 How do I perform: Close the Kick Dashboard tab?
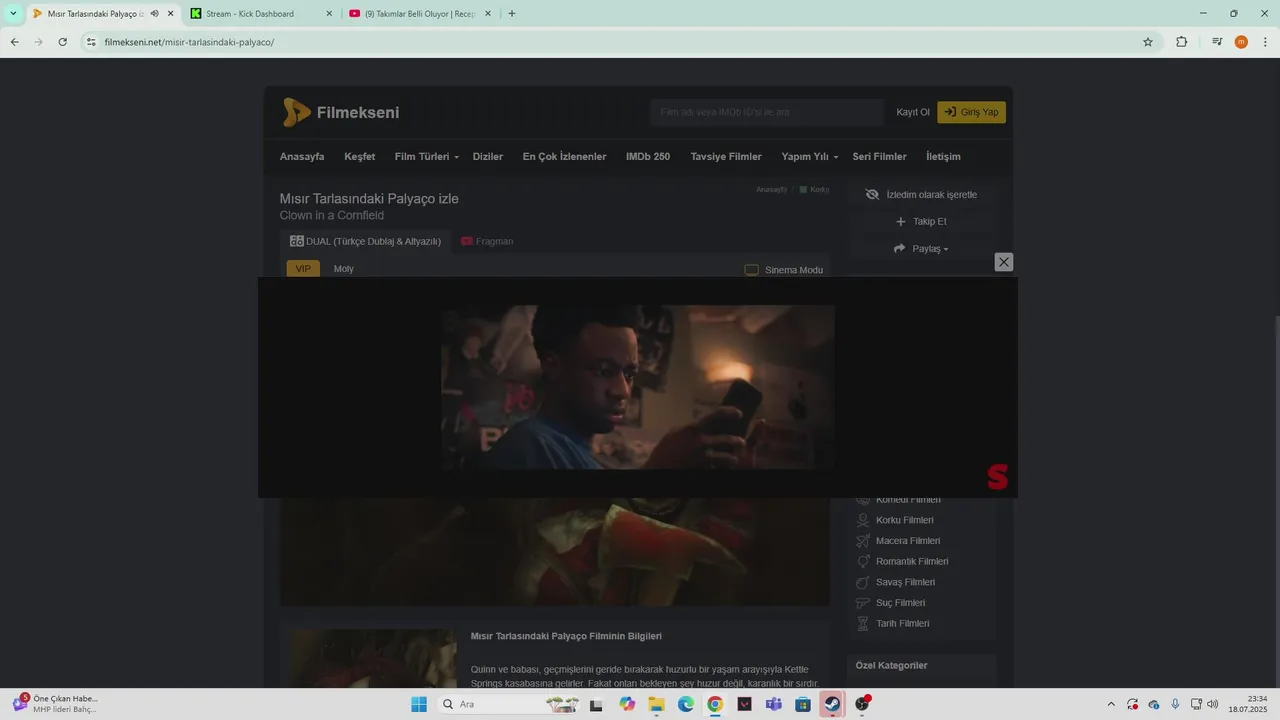pos(329,14)
